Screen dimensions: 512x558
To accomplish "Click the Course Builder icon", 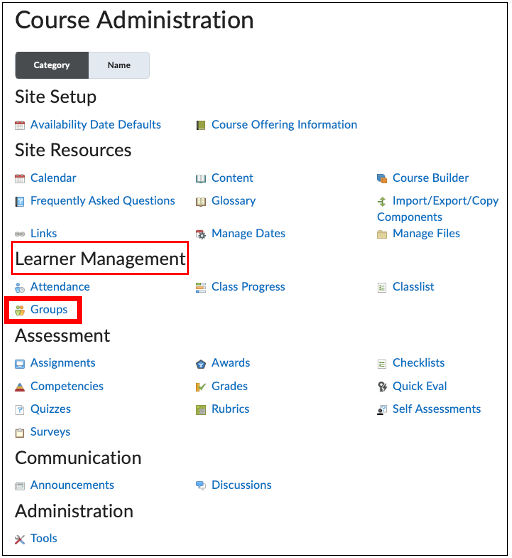I will coord(382,178).
